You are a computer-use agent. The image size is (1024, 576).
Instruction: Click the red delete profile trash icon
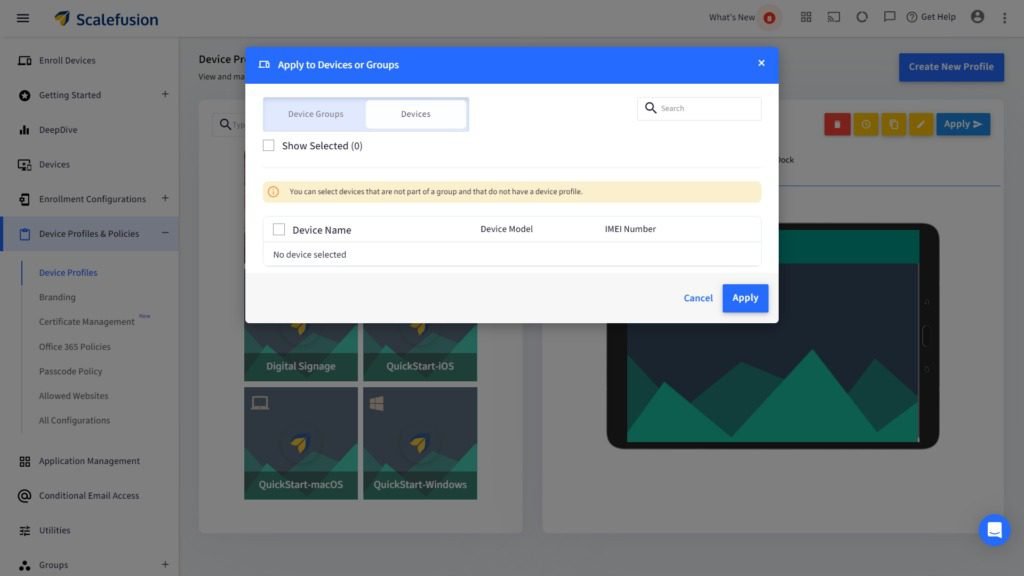tap(837, 124)
